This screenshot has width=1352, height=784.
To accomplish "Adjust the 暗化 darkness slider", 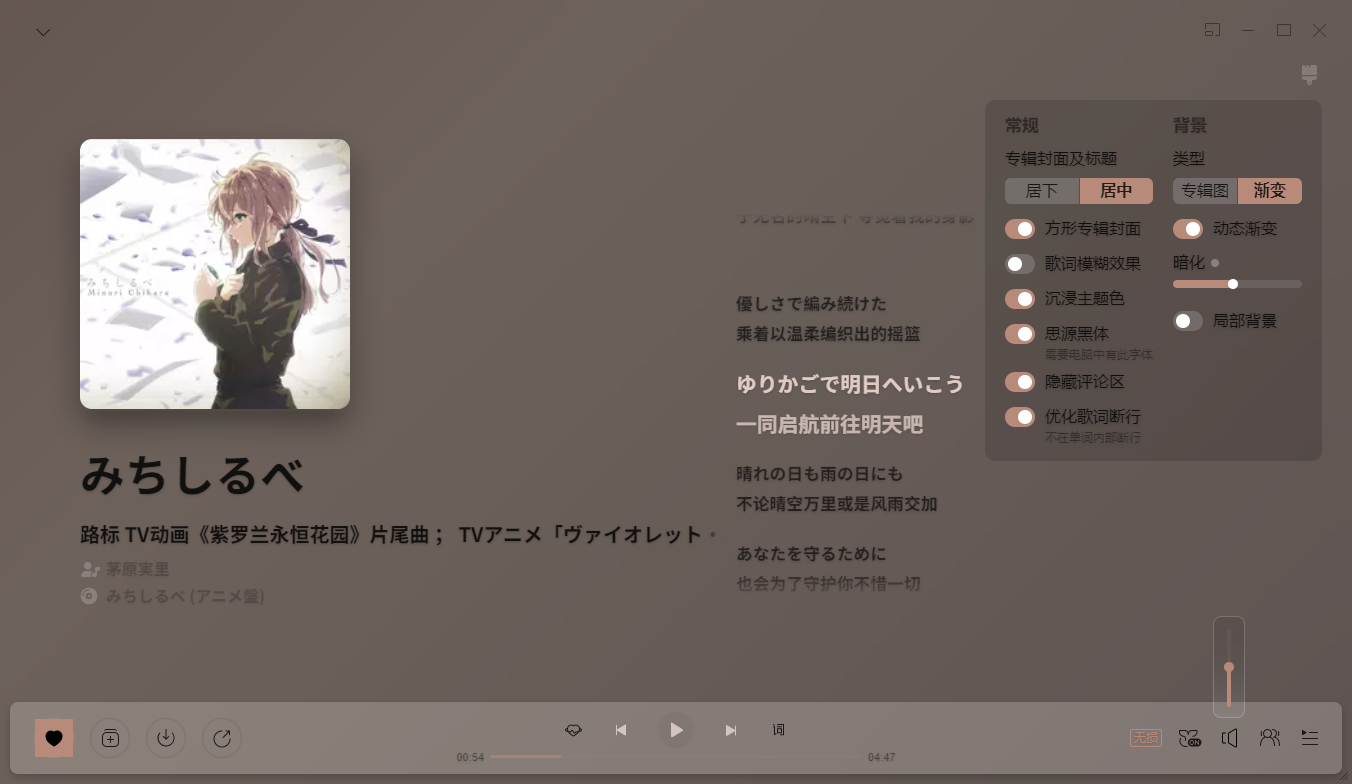I will (1235, 284).
